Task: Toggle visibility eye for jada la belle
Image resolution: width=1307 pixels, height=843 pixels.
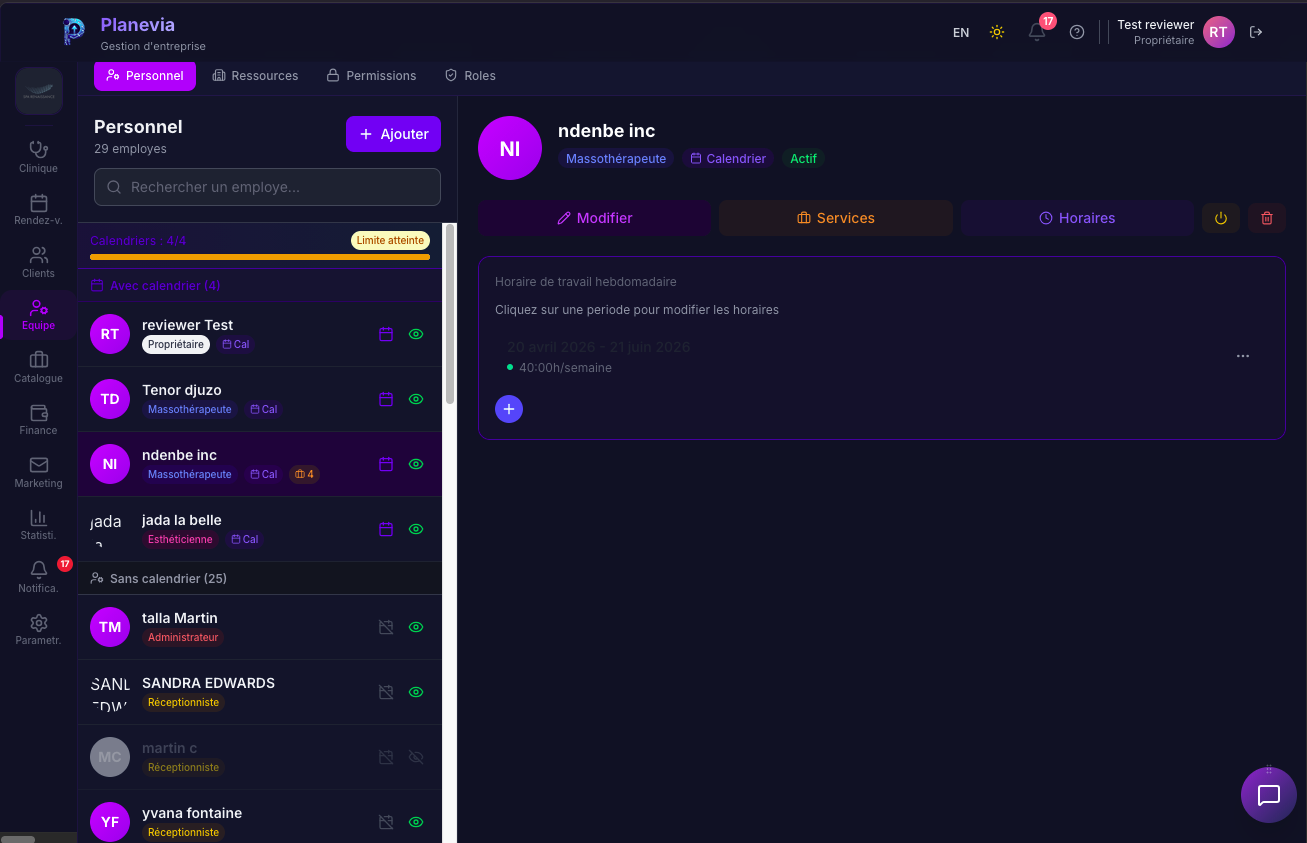Action: (416, 529)
